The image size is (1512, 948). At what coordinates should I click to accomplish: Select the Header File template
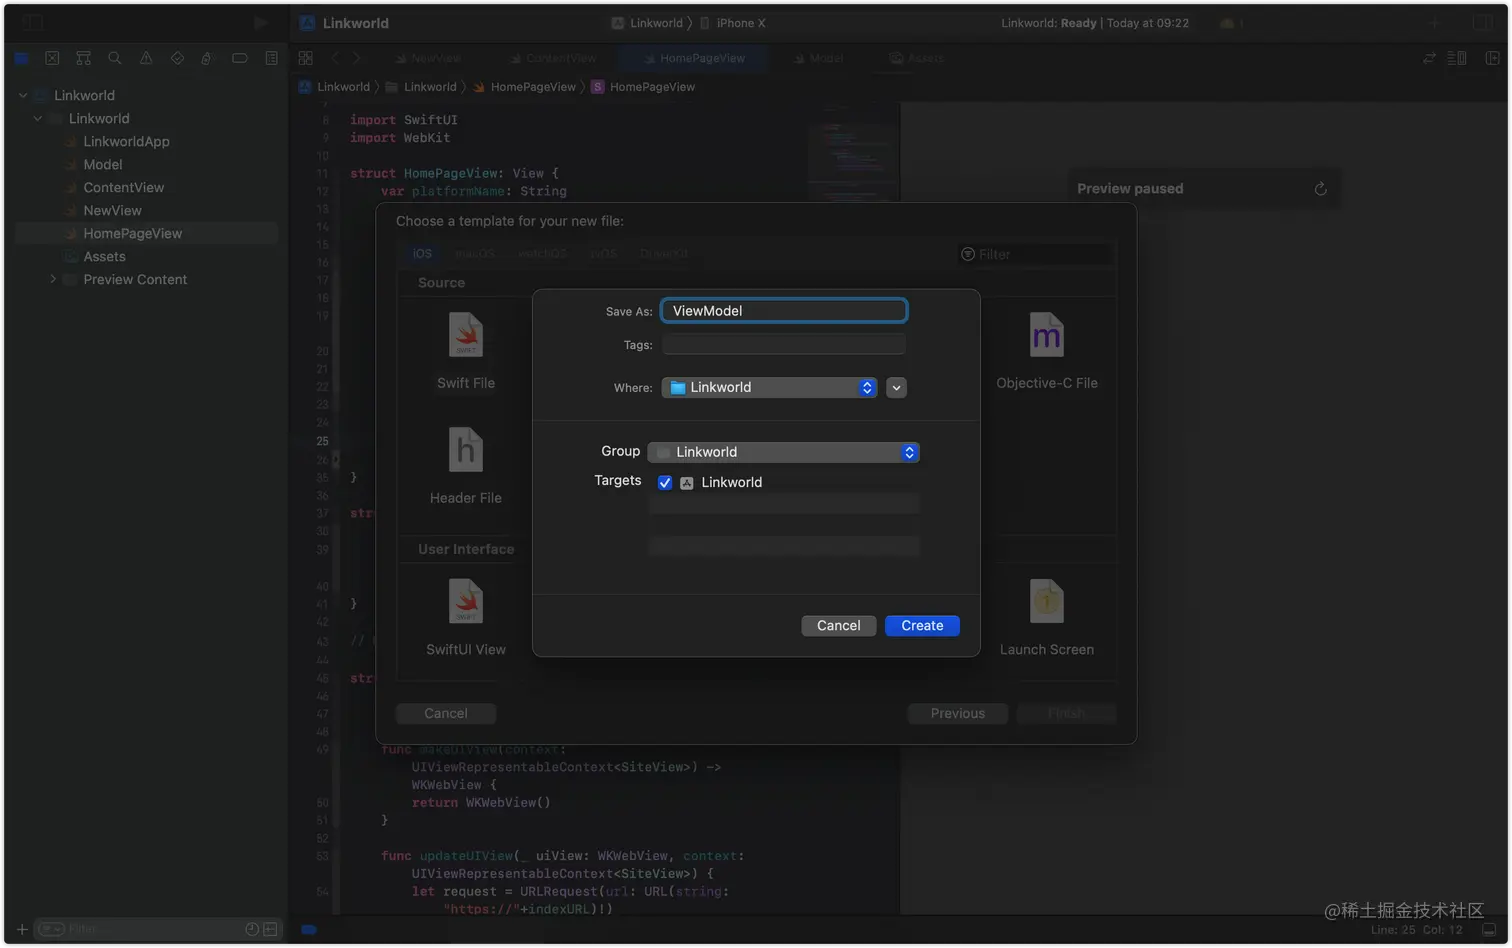click(466, 465)
